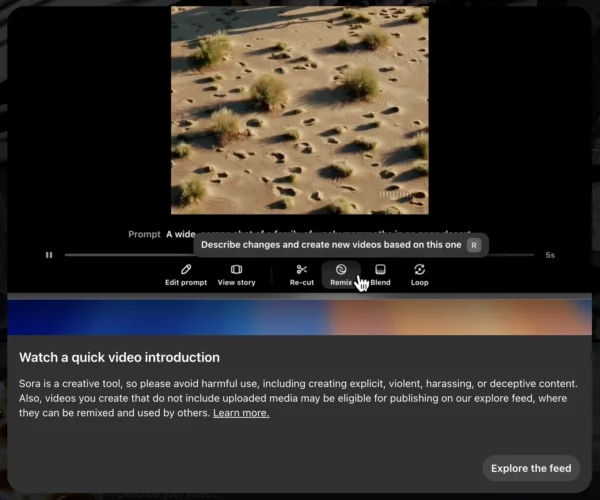Choose the Blend icon
The image size is (600, 500).
[380, 269]
